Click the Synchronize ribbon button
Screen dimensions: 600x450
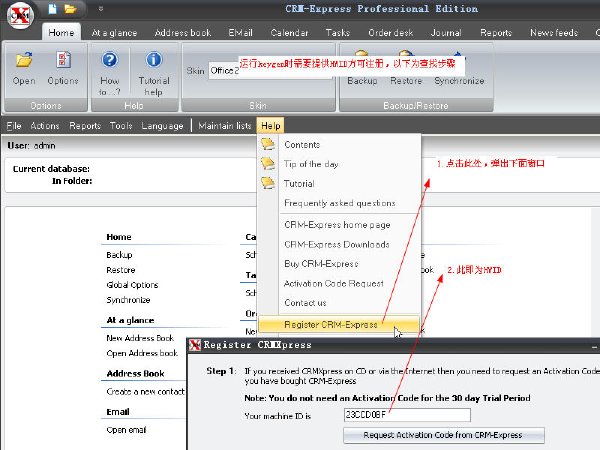click(459, 69)
